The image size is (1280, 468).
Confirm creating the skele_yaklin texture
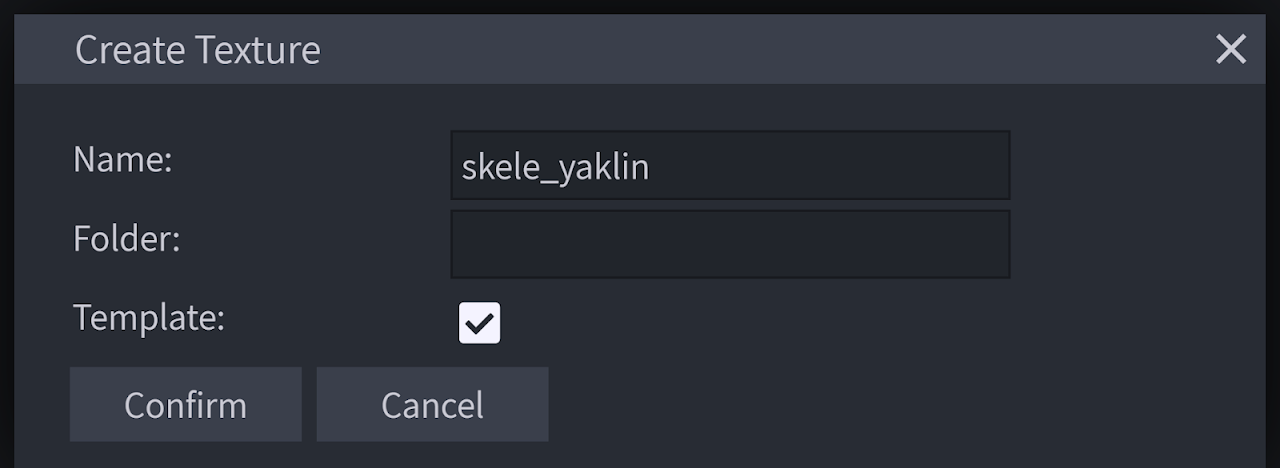pos(185,404)
